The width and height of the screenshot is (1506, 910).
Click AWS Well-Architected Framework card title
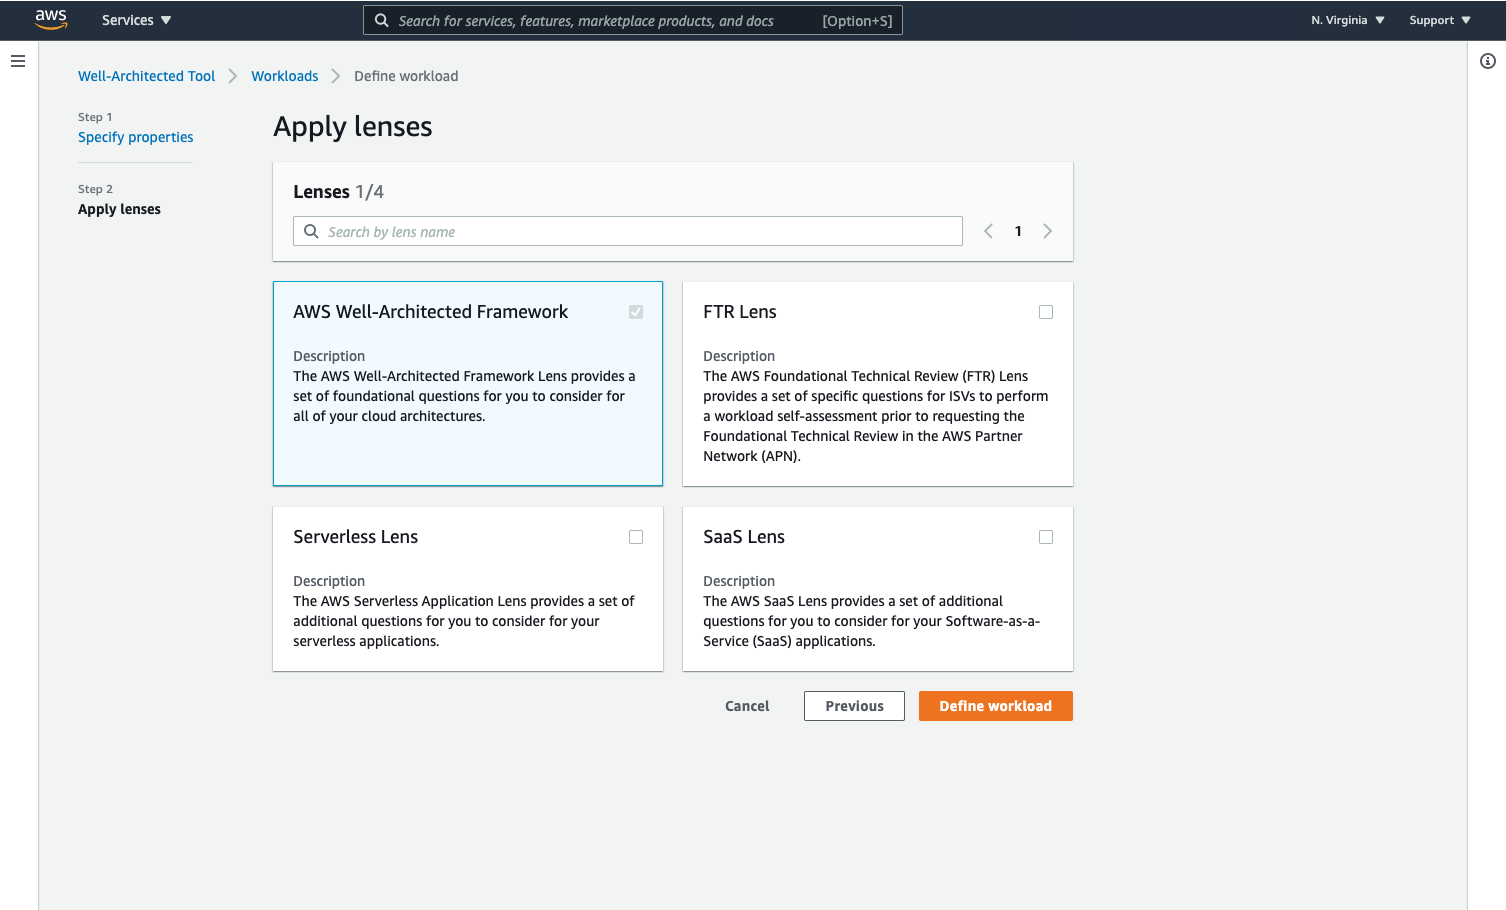(x=431, y=312)
